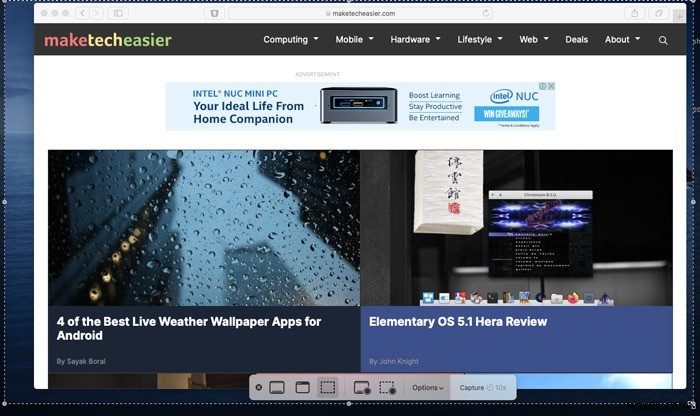Open the Options dropdown in screenshot toolbar
This screenshot has width=700, height=416.
click(x=428, y=387)
